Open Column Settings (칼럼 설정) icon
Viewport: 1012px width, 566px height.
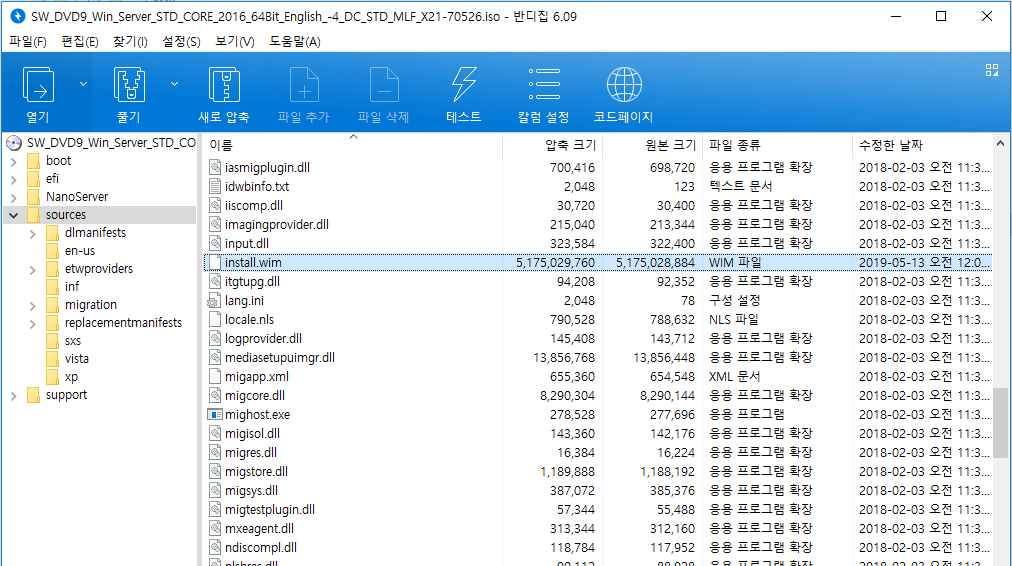544,85
